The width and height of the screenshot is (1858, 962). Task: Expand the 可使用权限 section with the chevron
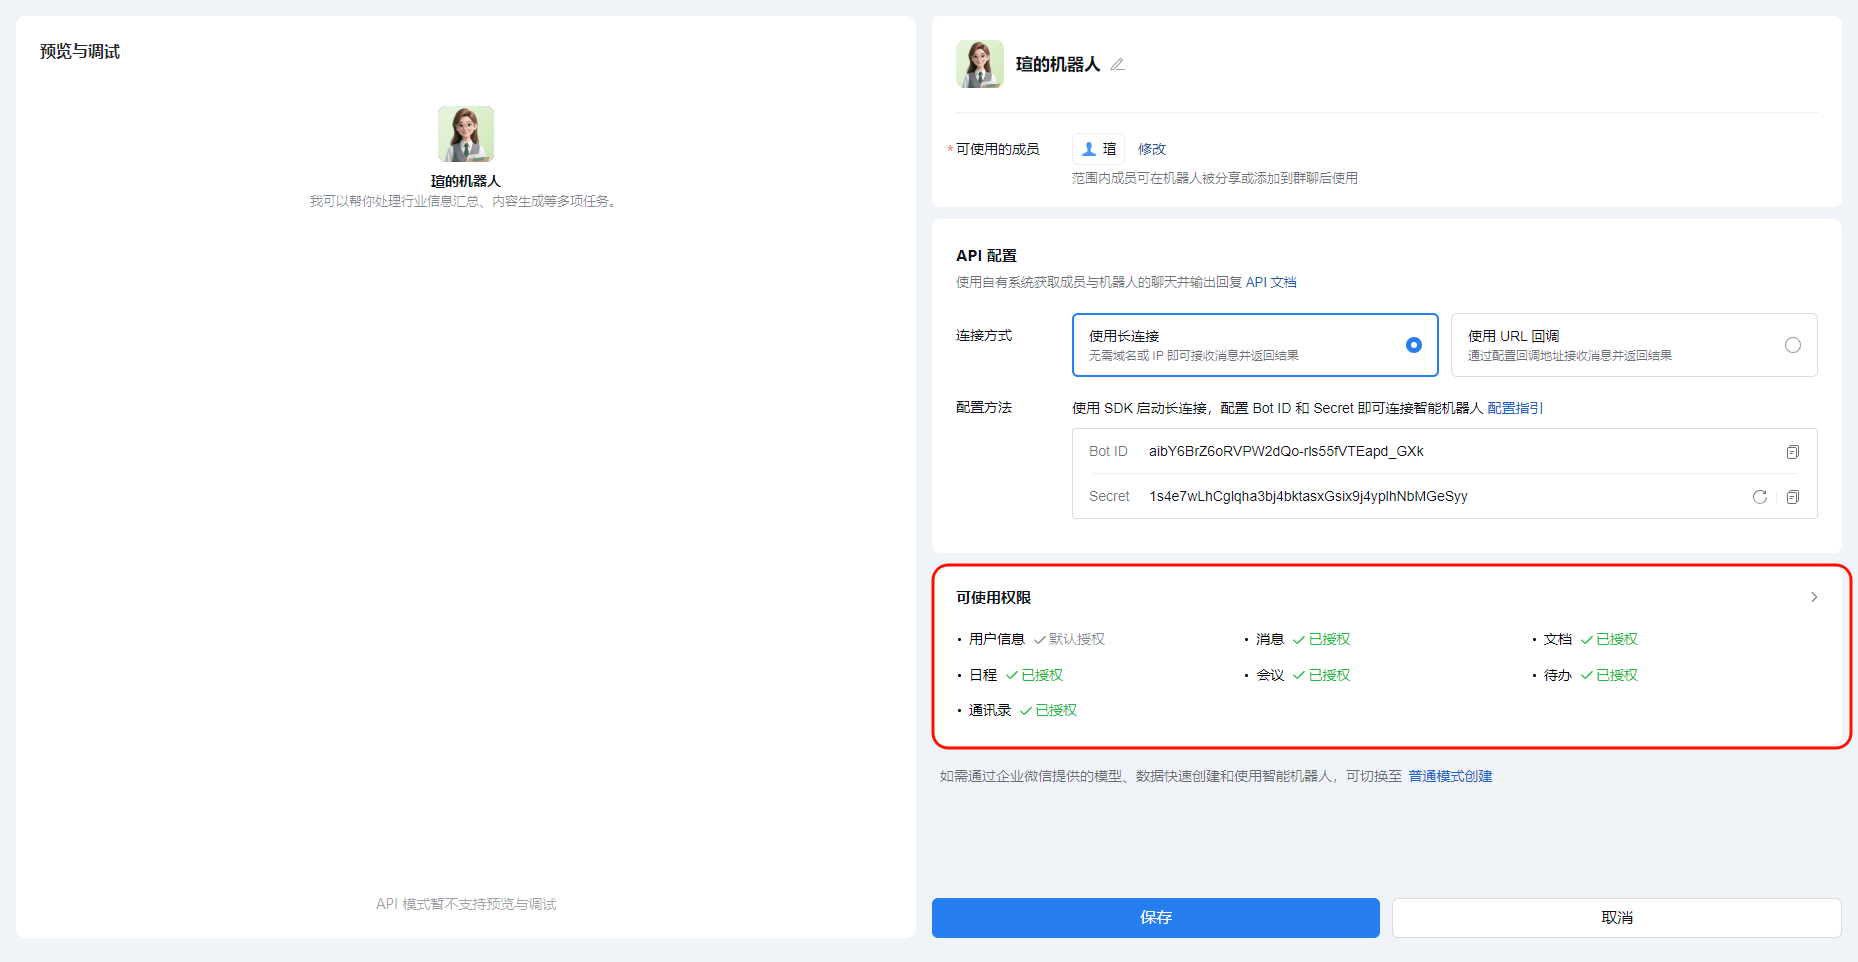pyautogui.click(x=1814, y=597)
